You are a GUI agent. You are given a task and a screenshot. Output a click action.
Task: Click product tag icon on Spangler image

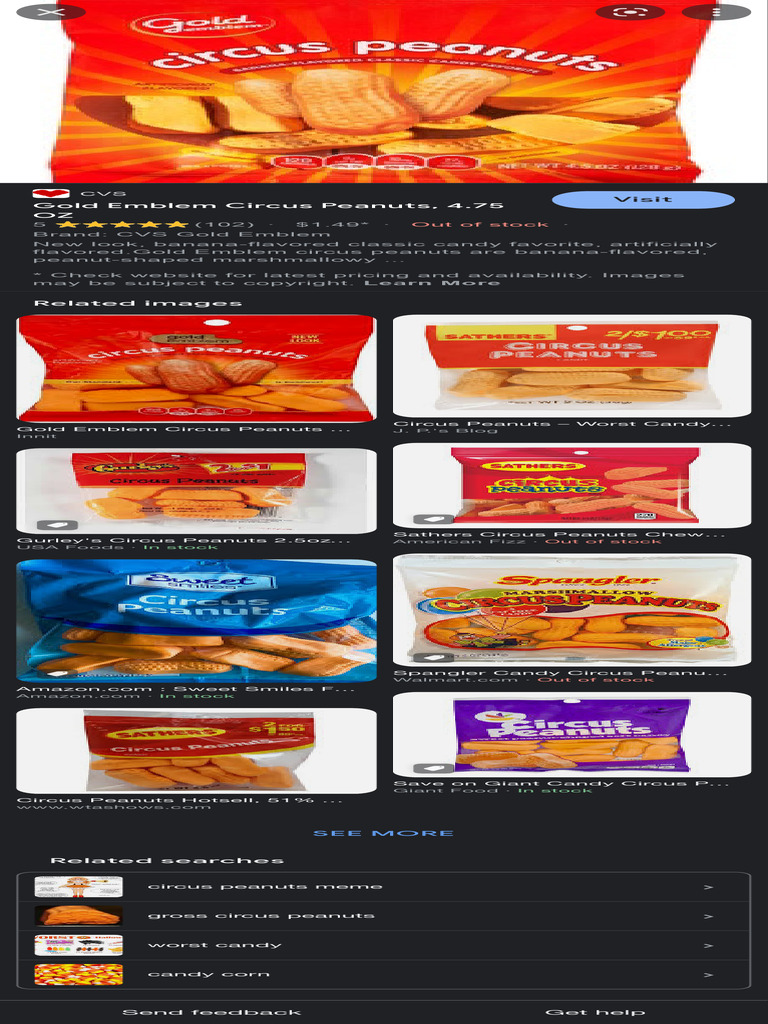[x=434, y=657]
